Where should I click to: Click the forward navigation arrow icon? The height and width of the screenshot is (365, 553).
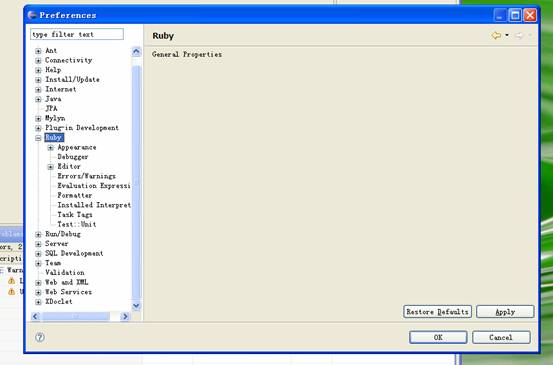click(x=519, y=35)
